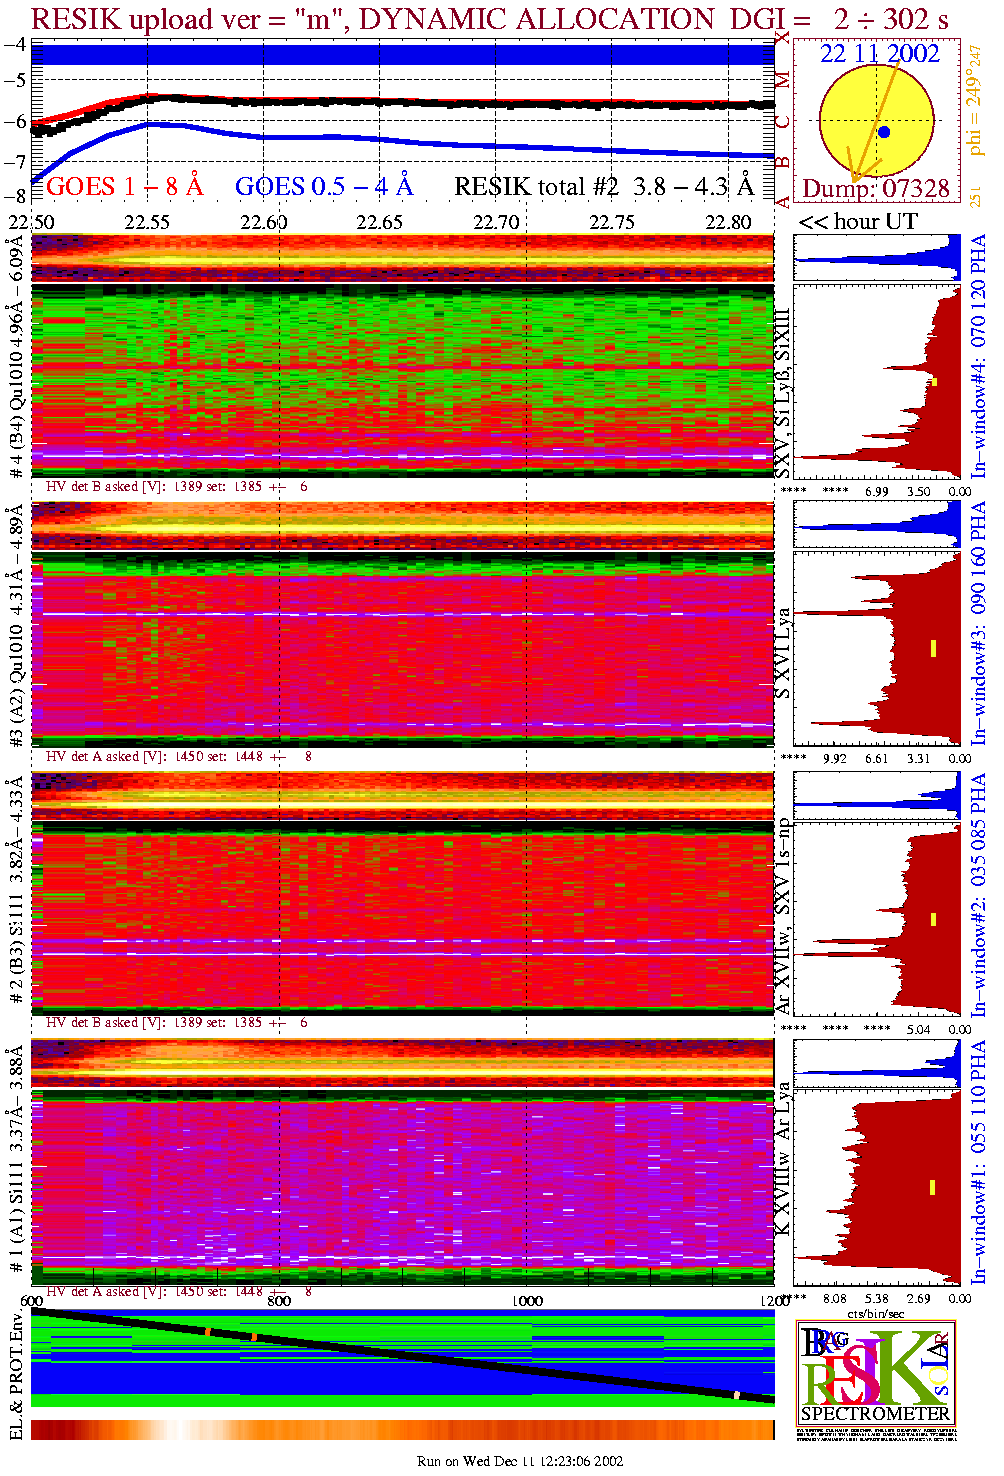Select the blue "GOES 0.5 – 4 Å" legend label
1004x1476 pixels.
point(324,187)
